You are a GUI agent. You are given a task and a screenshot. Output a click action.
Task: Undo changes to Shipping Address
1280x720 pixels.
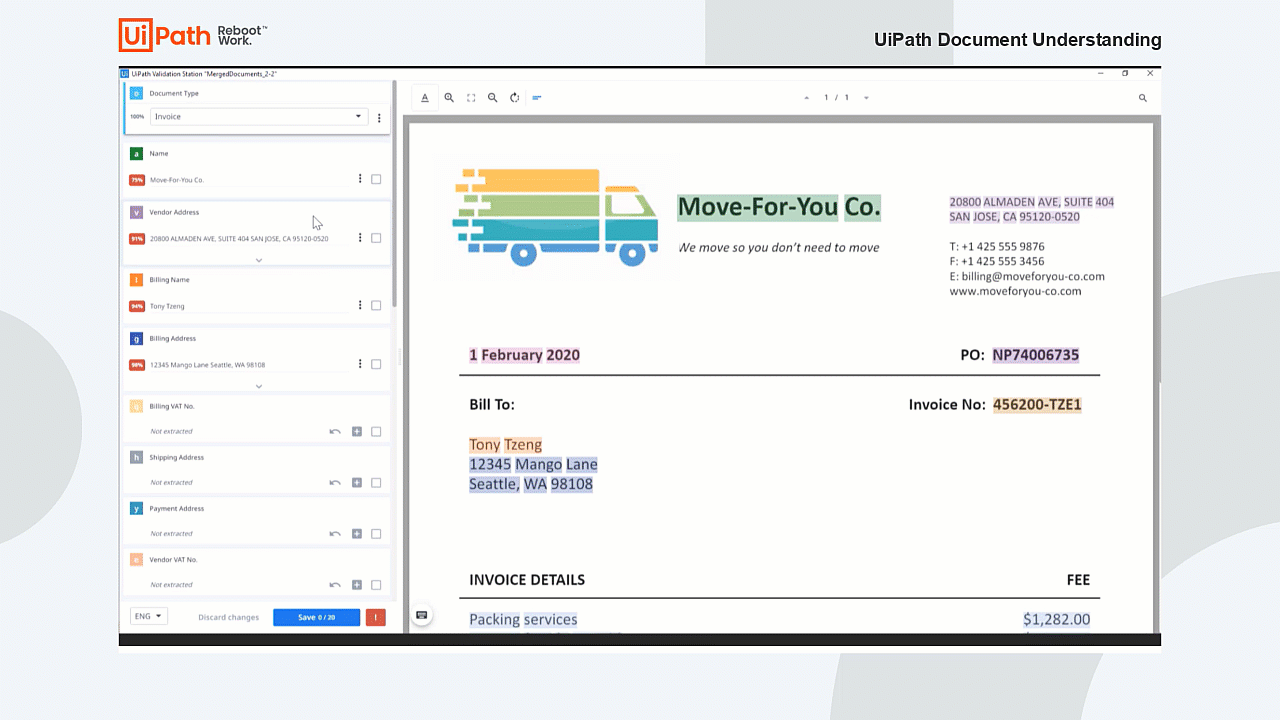(x=335, y=483)
